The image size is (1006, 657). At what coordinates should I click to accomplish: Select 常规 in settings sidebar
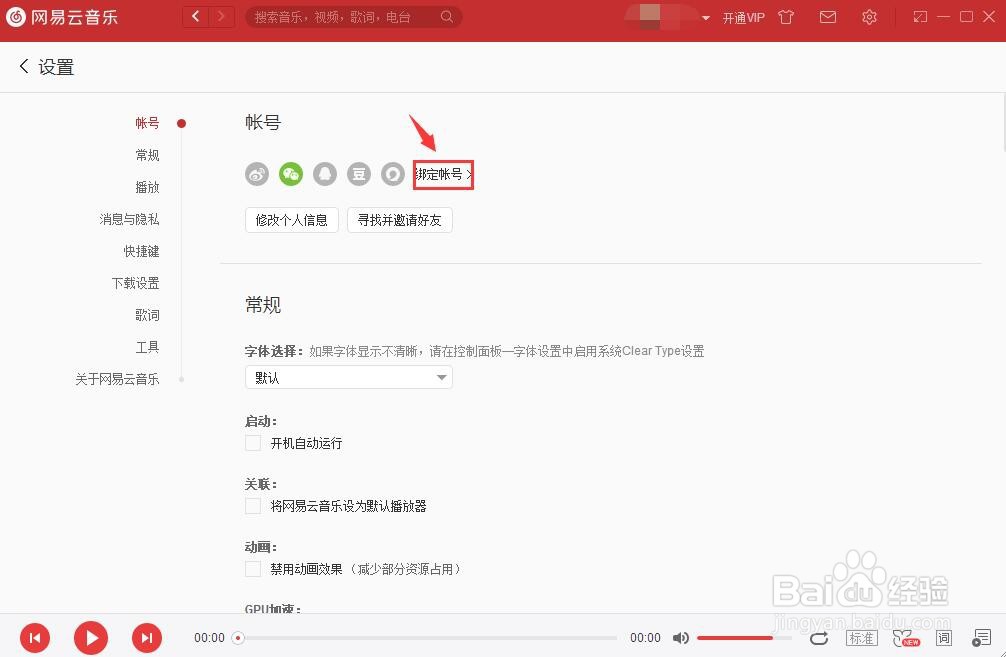click(147, 155)
